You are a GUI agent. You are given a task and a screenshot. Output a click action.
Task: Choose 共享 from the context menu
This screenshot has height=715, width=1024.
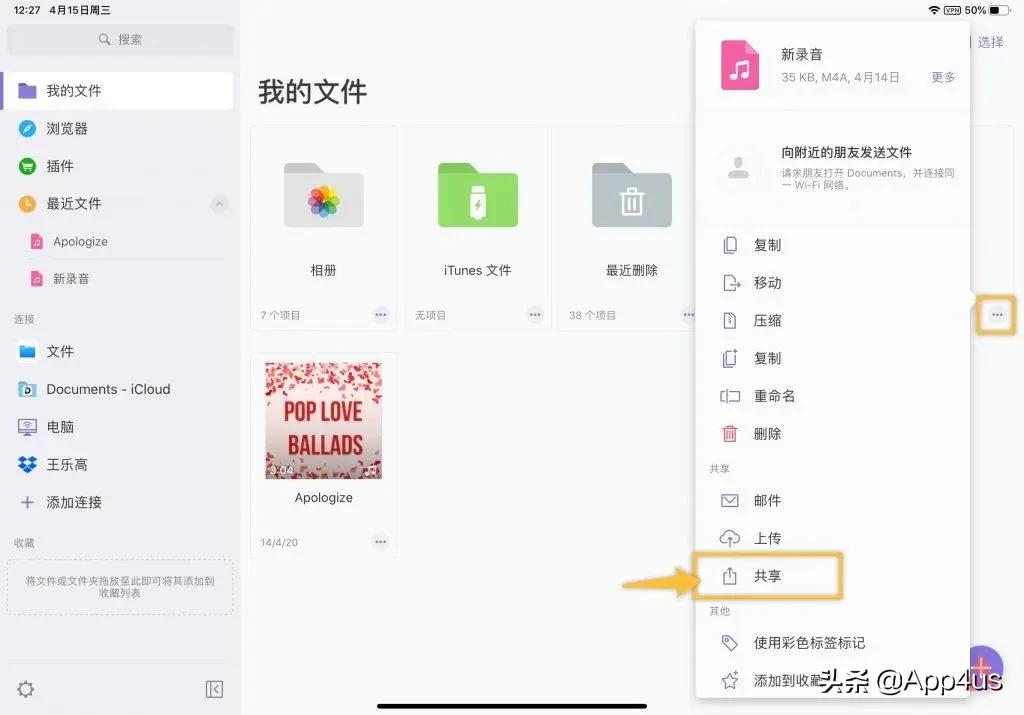click(768, 576)
